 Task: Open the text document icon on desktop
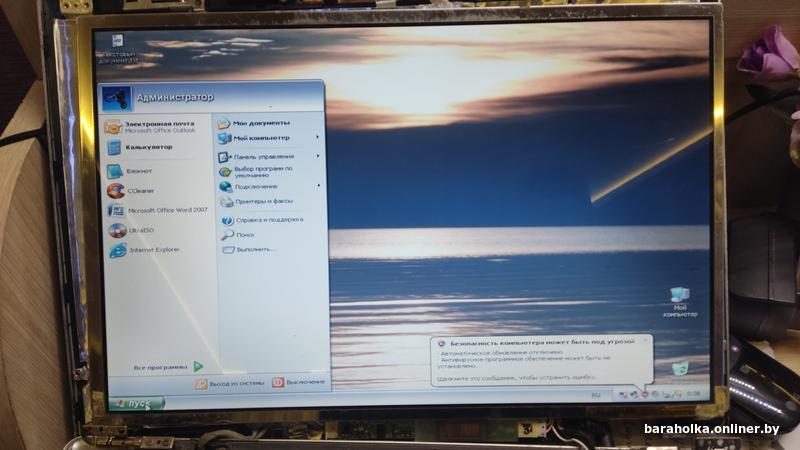click(118, 49)
